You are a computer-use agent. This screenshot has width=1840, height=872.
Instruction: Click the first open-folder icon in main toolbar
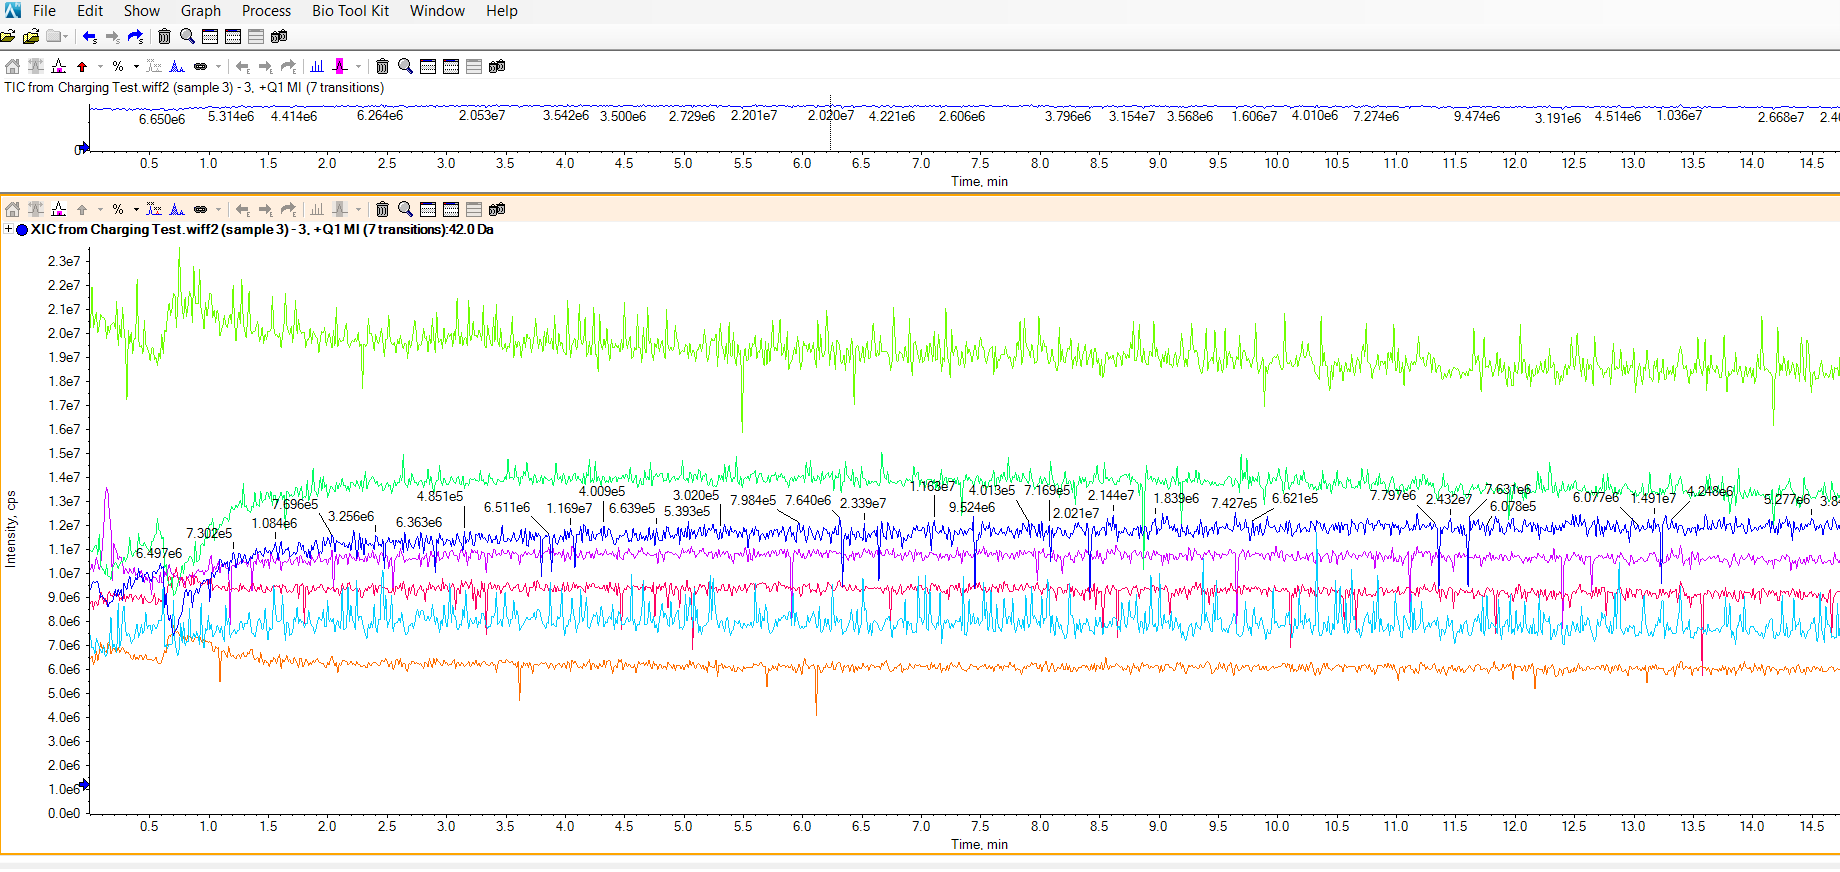pyautogui.click(x=8, y=37)
